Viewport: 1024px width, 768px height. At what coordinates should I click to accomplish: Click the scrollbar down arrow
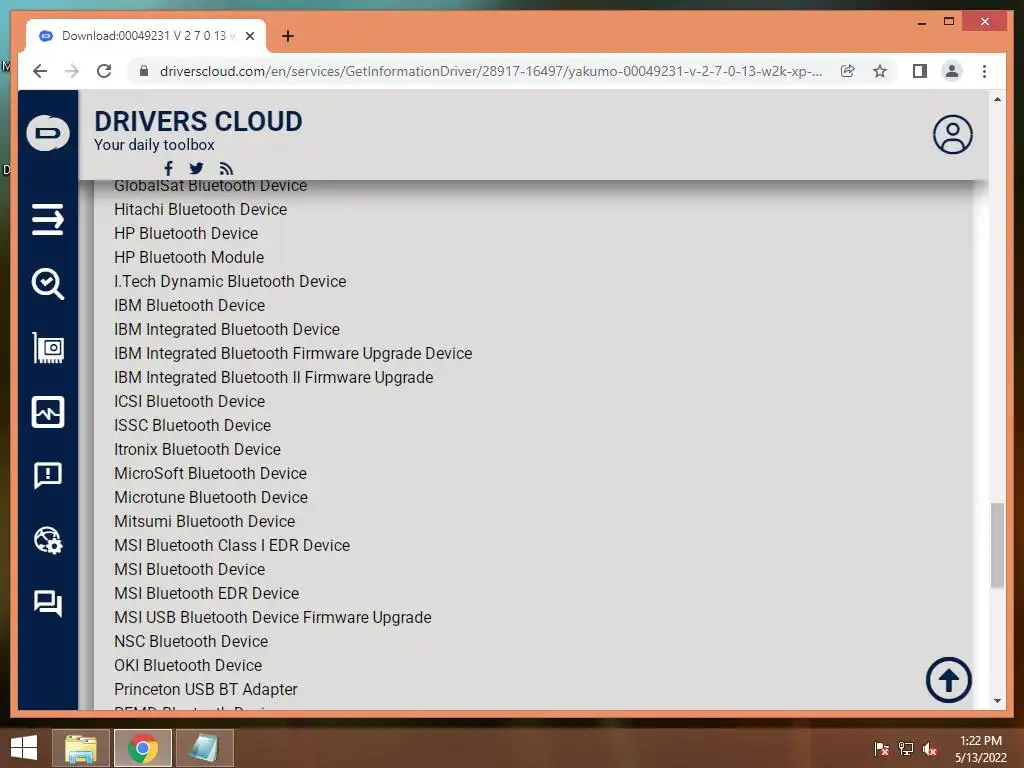coord(997,701)
